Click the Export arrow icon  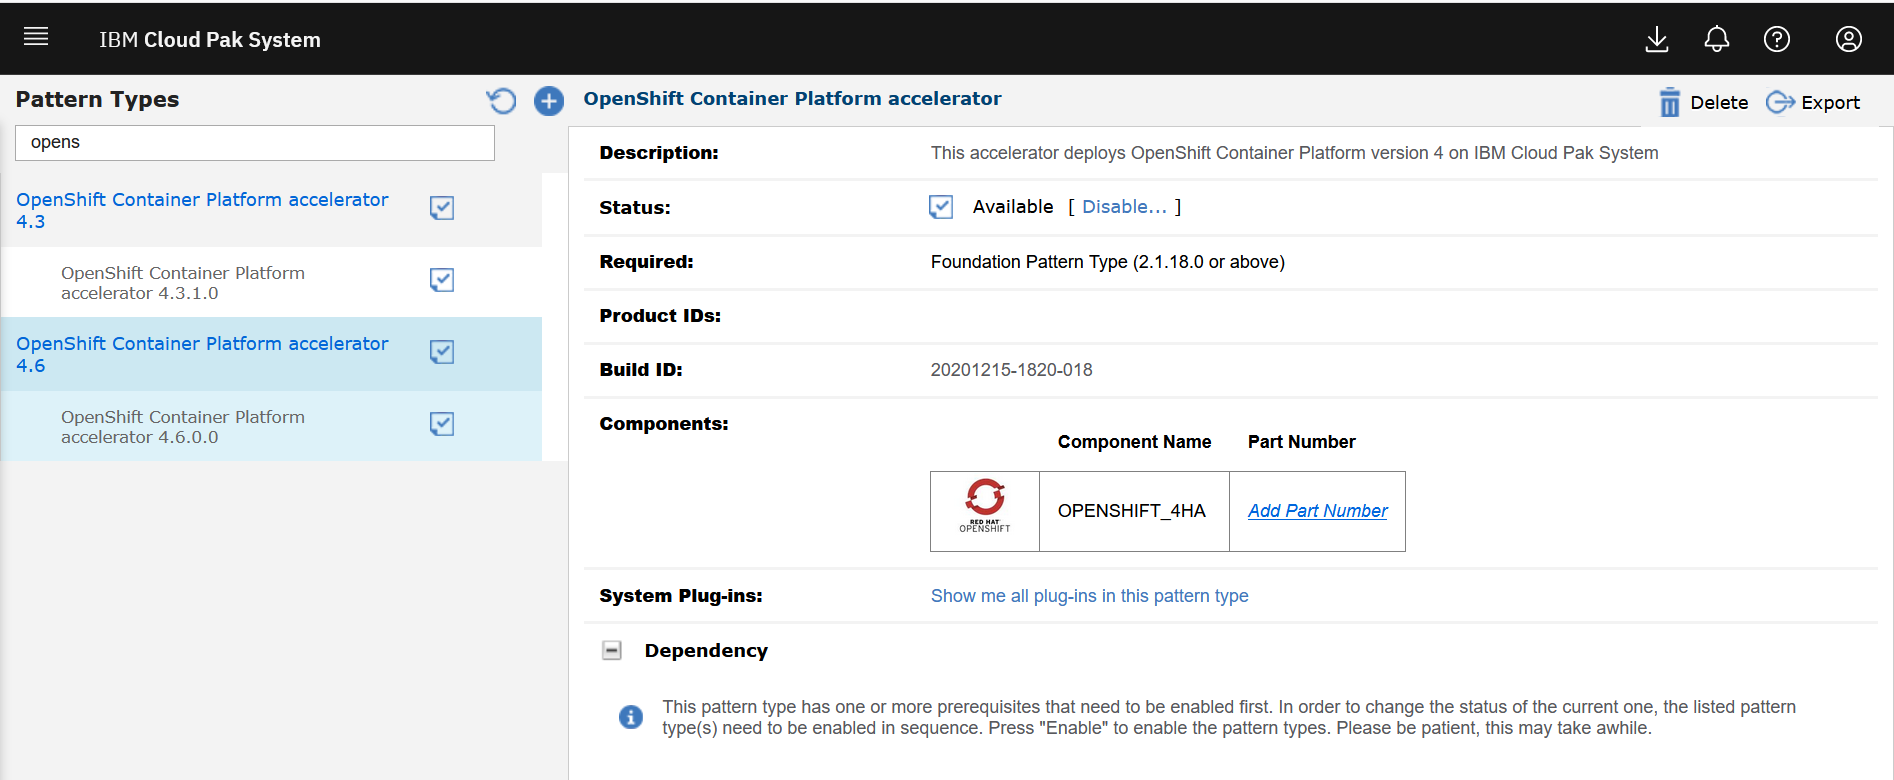click(x=1780, y=102)
